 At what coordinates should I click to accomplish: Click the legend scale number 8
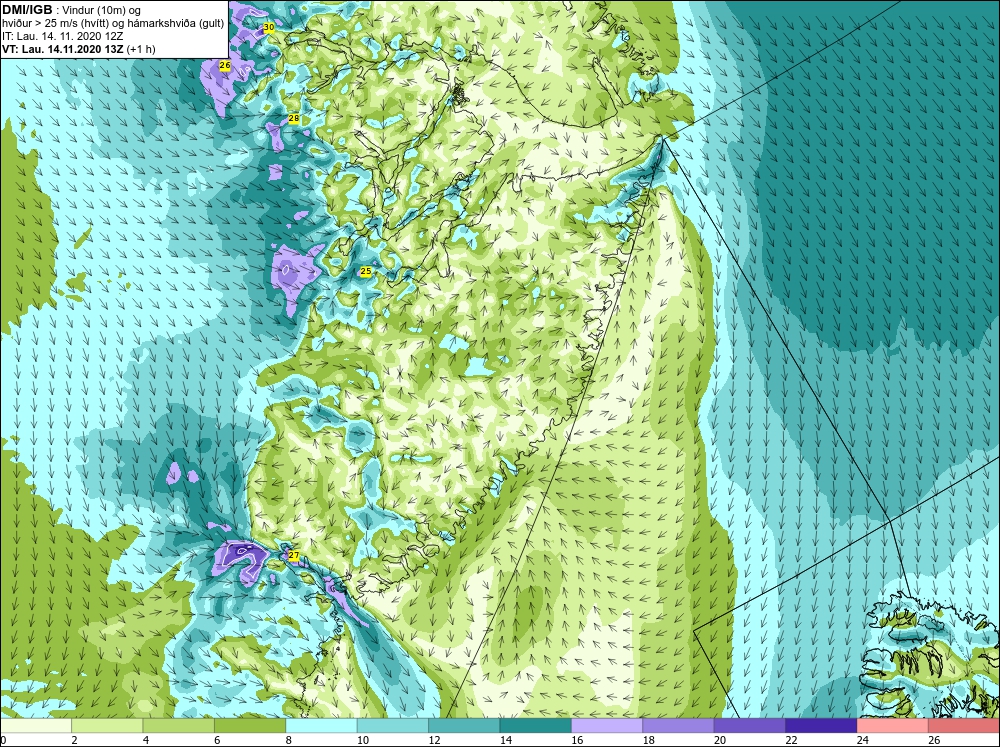[x=289, y=740]
